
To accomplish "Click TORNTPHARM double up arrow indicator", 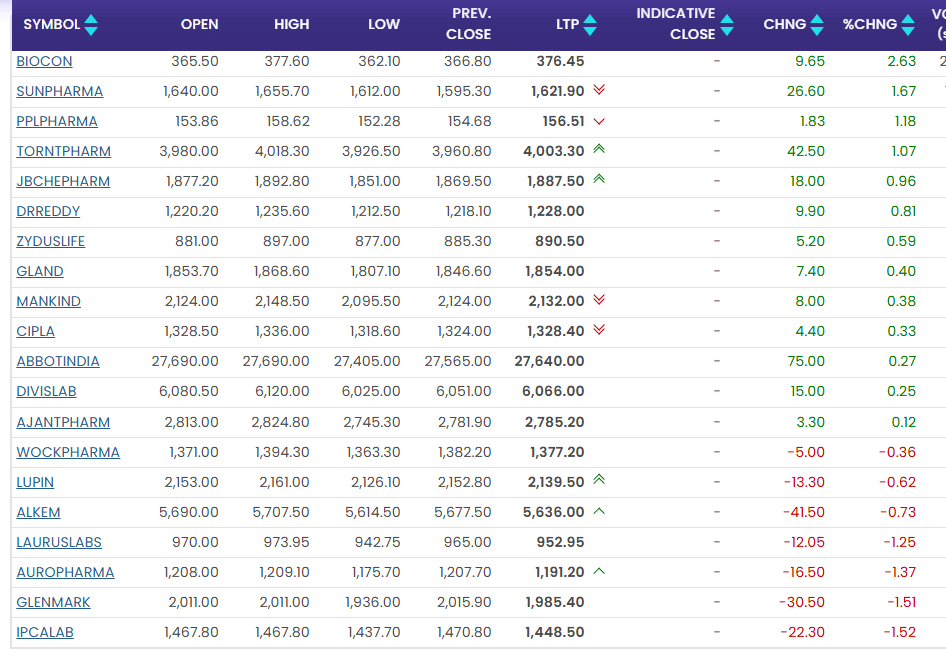I will (599, 150).
